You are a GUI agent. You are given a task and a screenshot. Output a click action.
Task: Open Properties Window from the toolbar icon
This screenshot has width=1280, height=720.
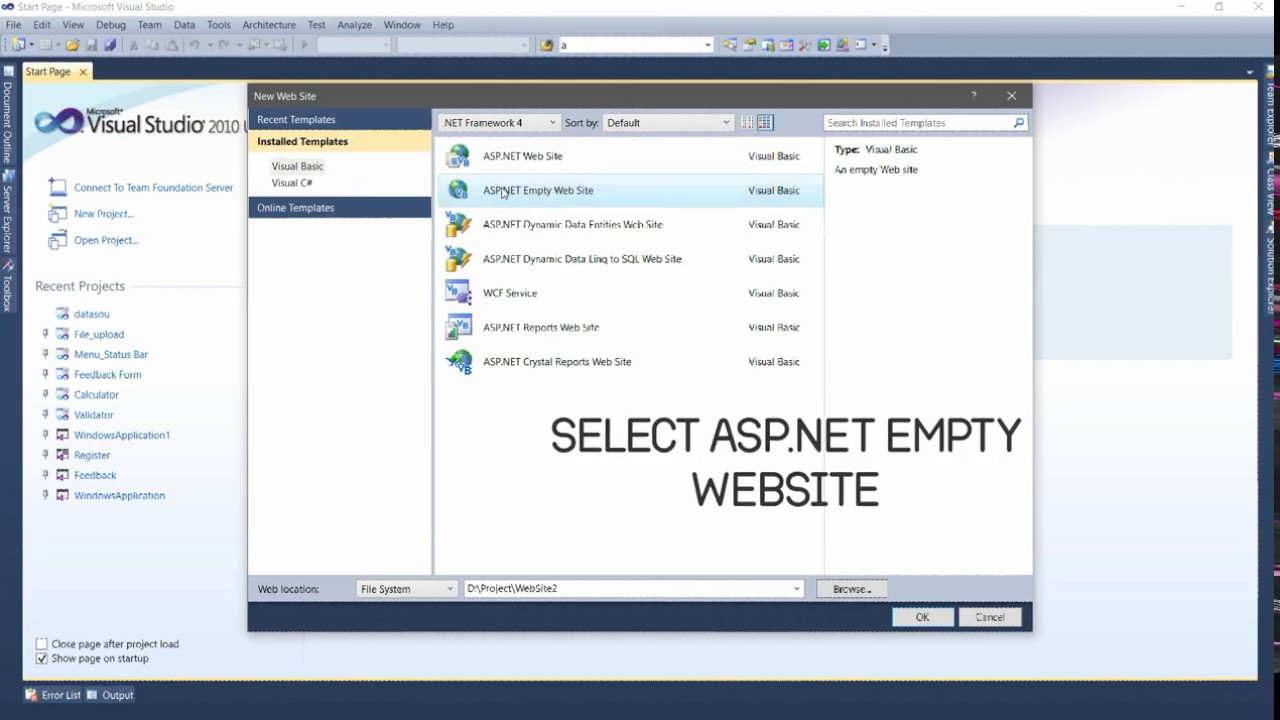pyautogui.click(x=750, y=45)
